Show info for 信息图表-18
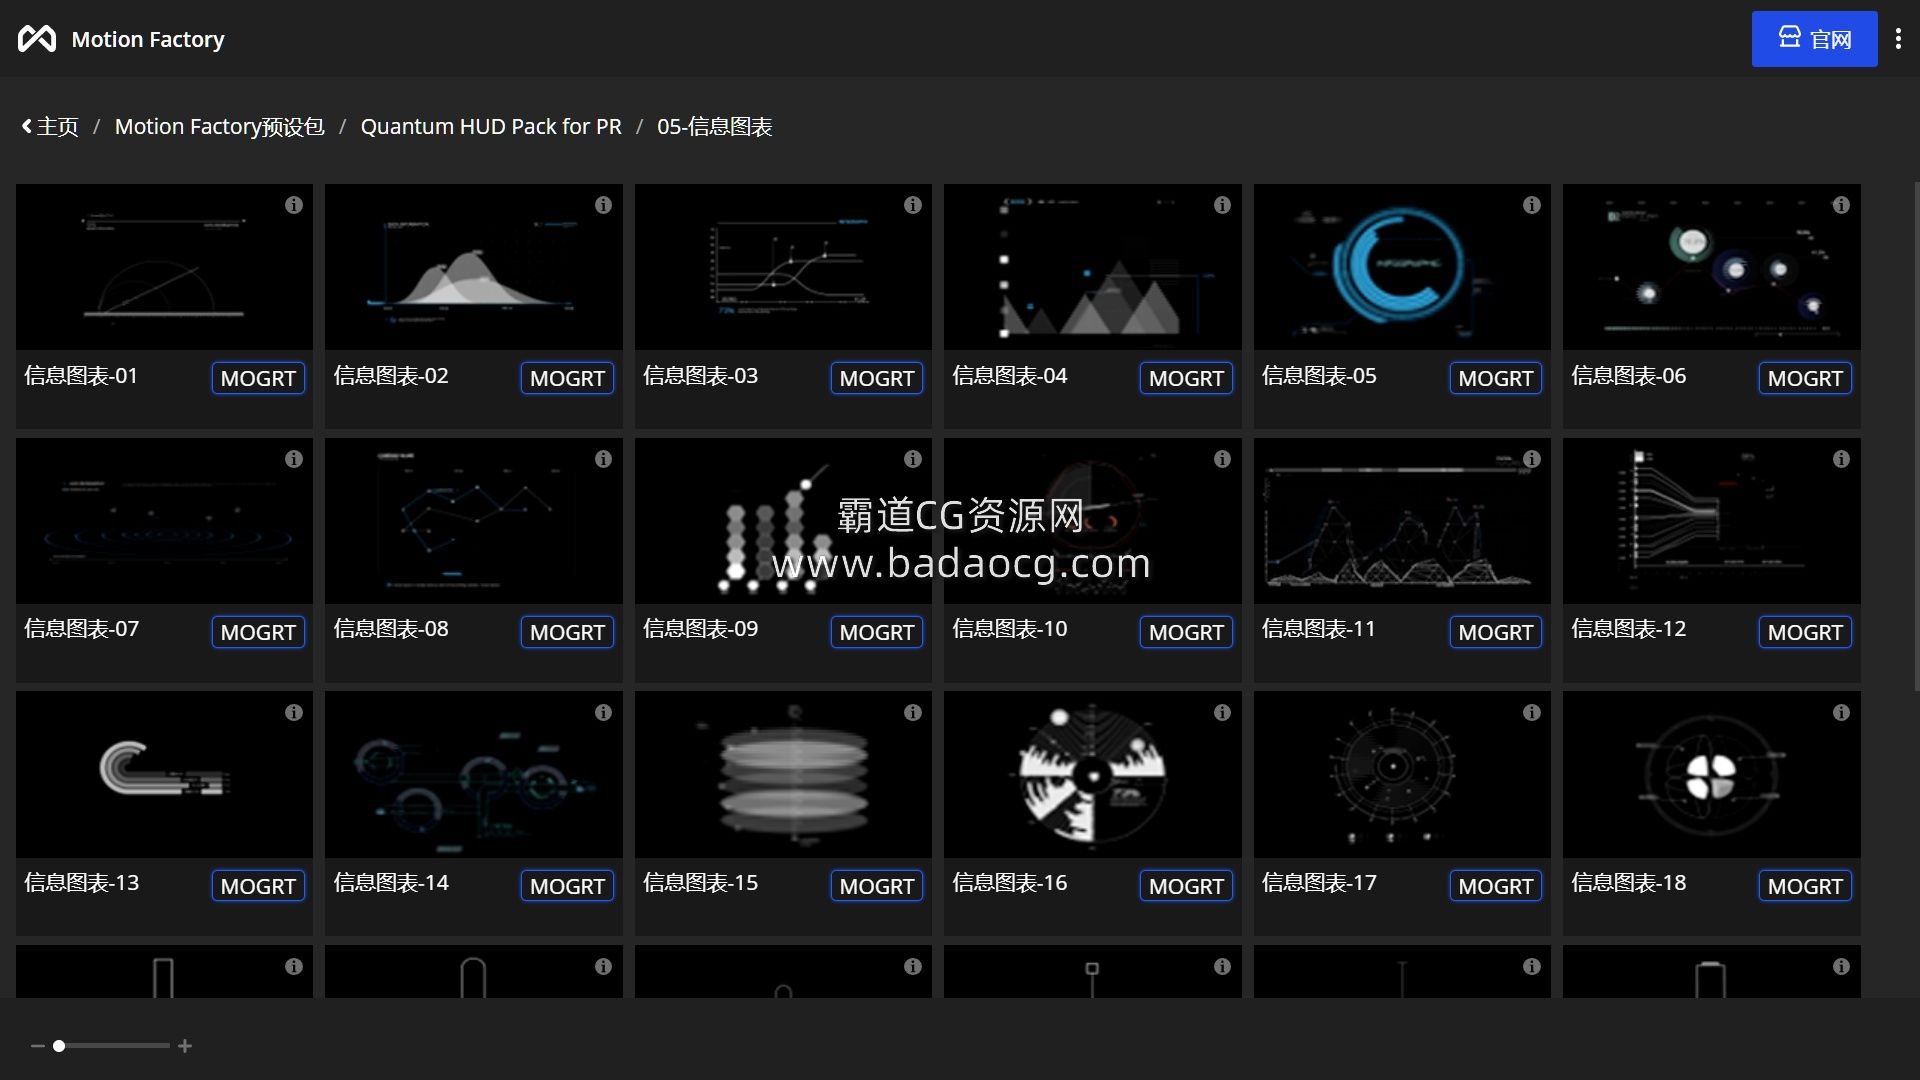Image resolution: width=1920 pixels, height=1080 pixels. pos(1841,713)
